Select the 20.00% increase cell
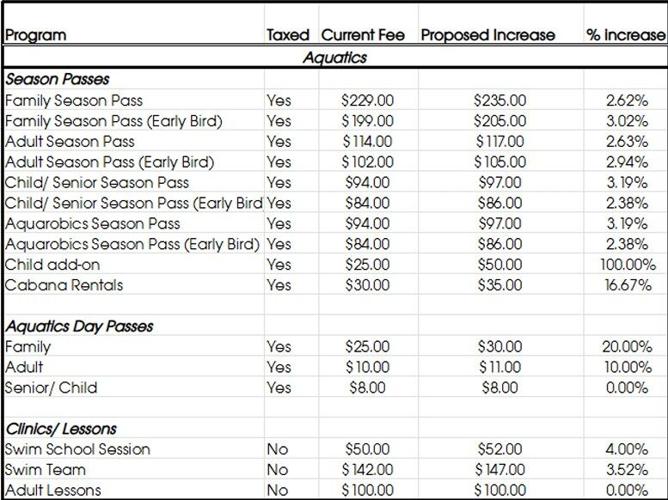The width and height of the screenshot is (668, 500). click(628, 346)
